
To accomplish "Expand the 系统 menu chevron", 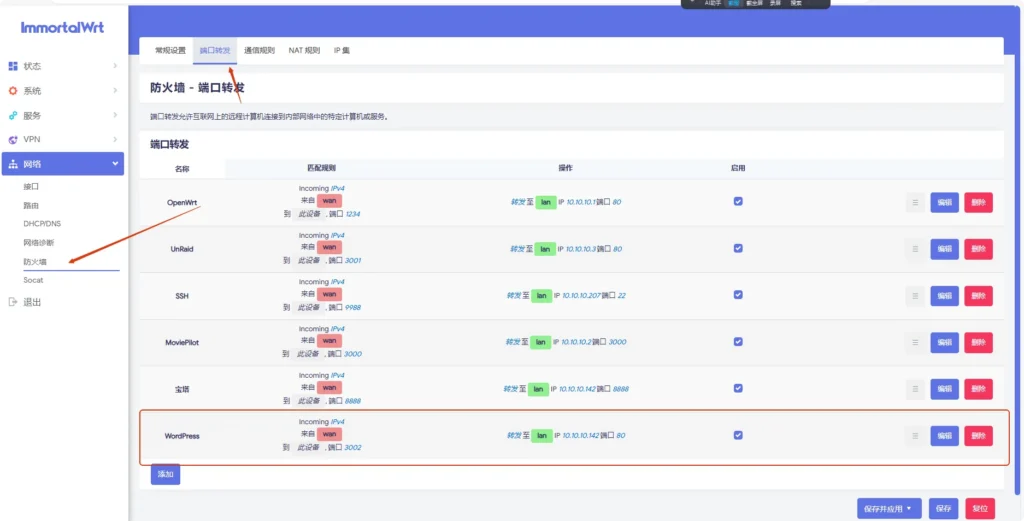I will 115,90.
